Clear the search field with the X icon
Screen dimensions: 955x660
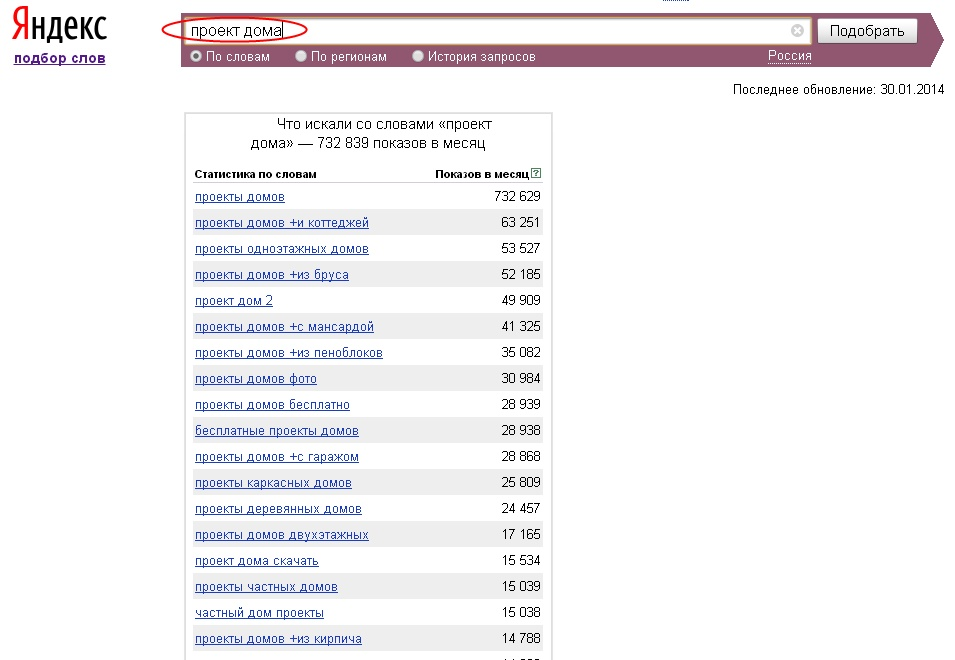797,30
